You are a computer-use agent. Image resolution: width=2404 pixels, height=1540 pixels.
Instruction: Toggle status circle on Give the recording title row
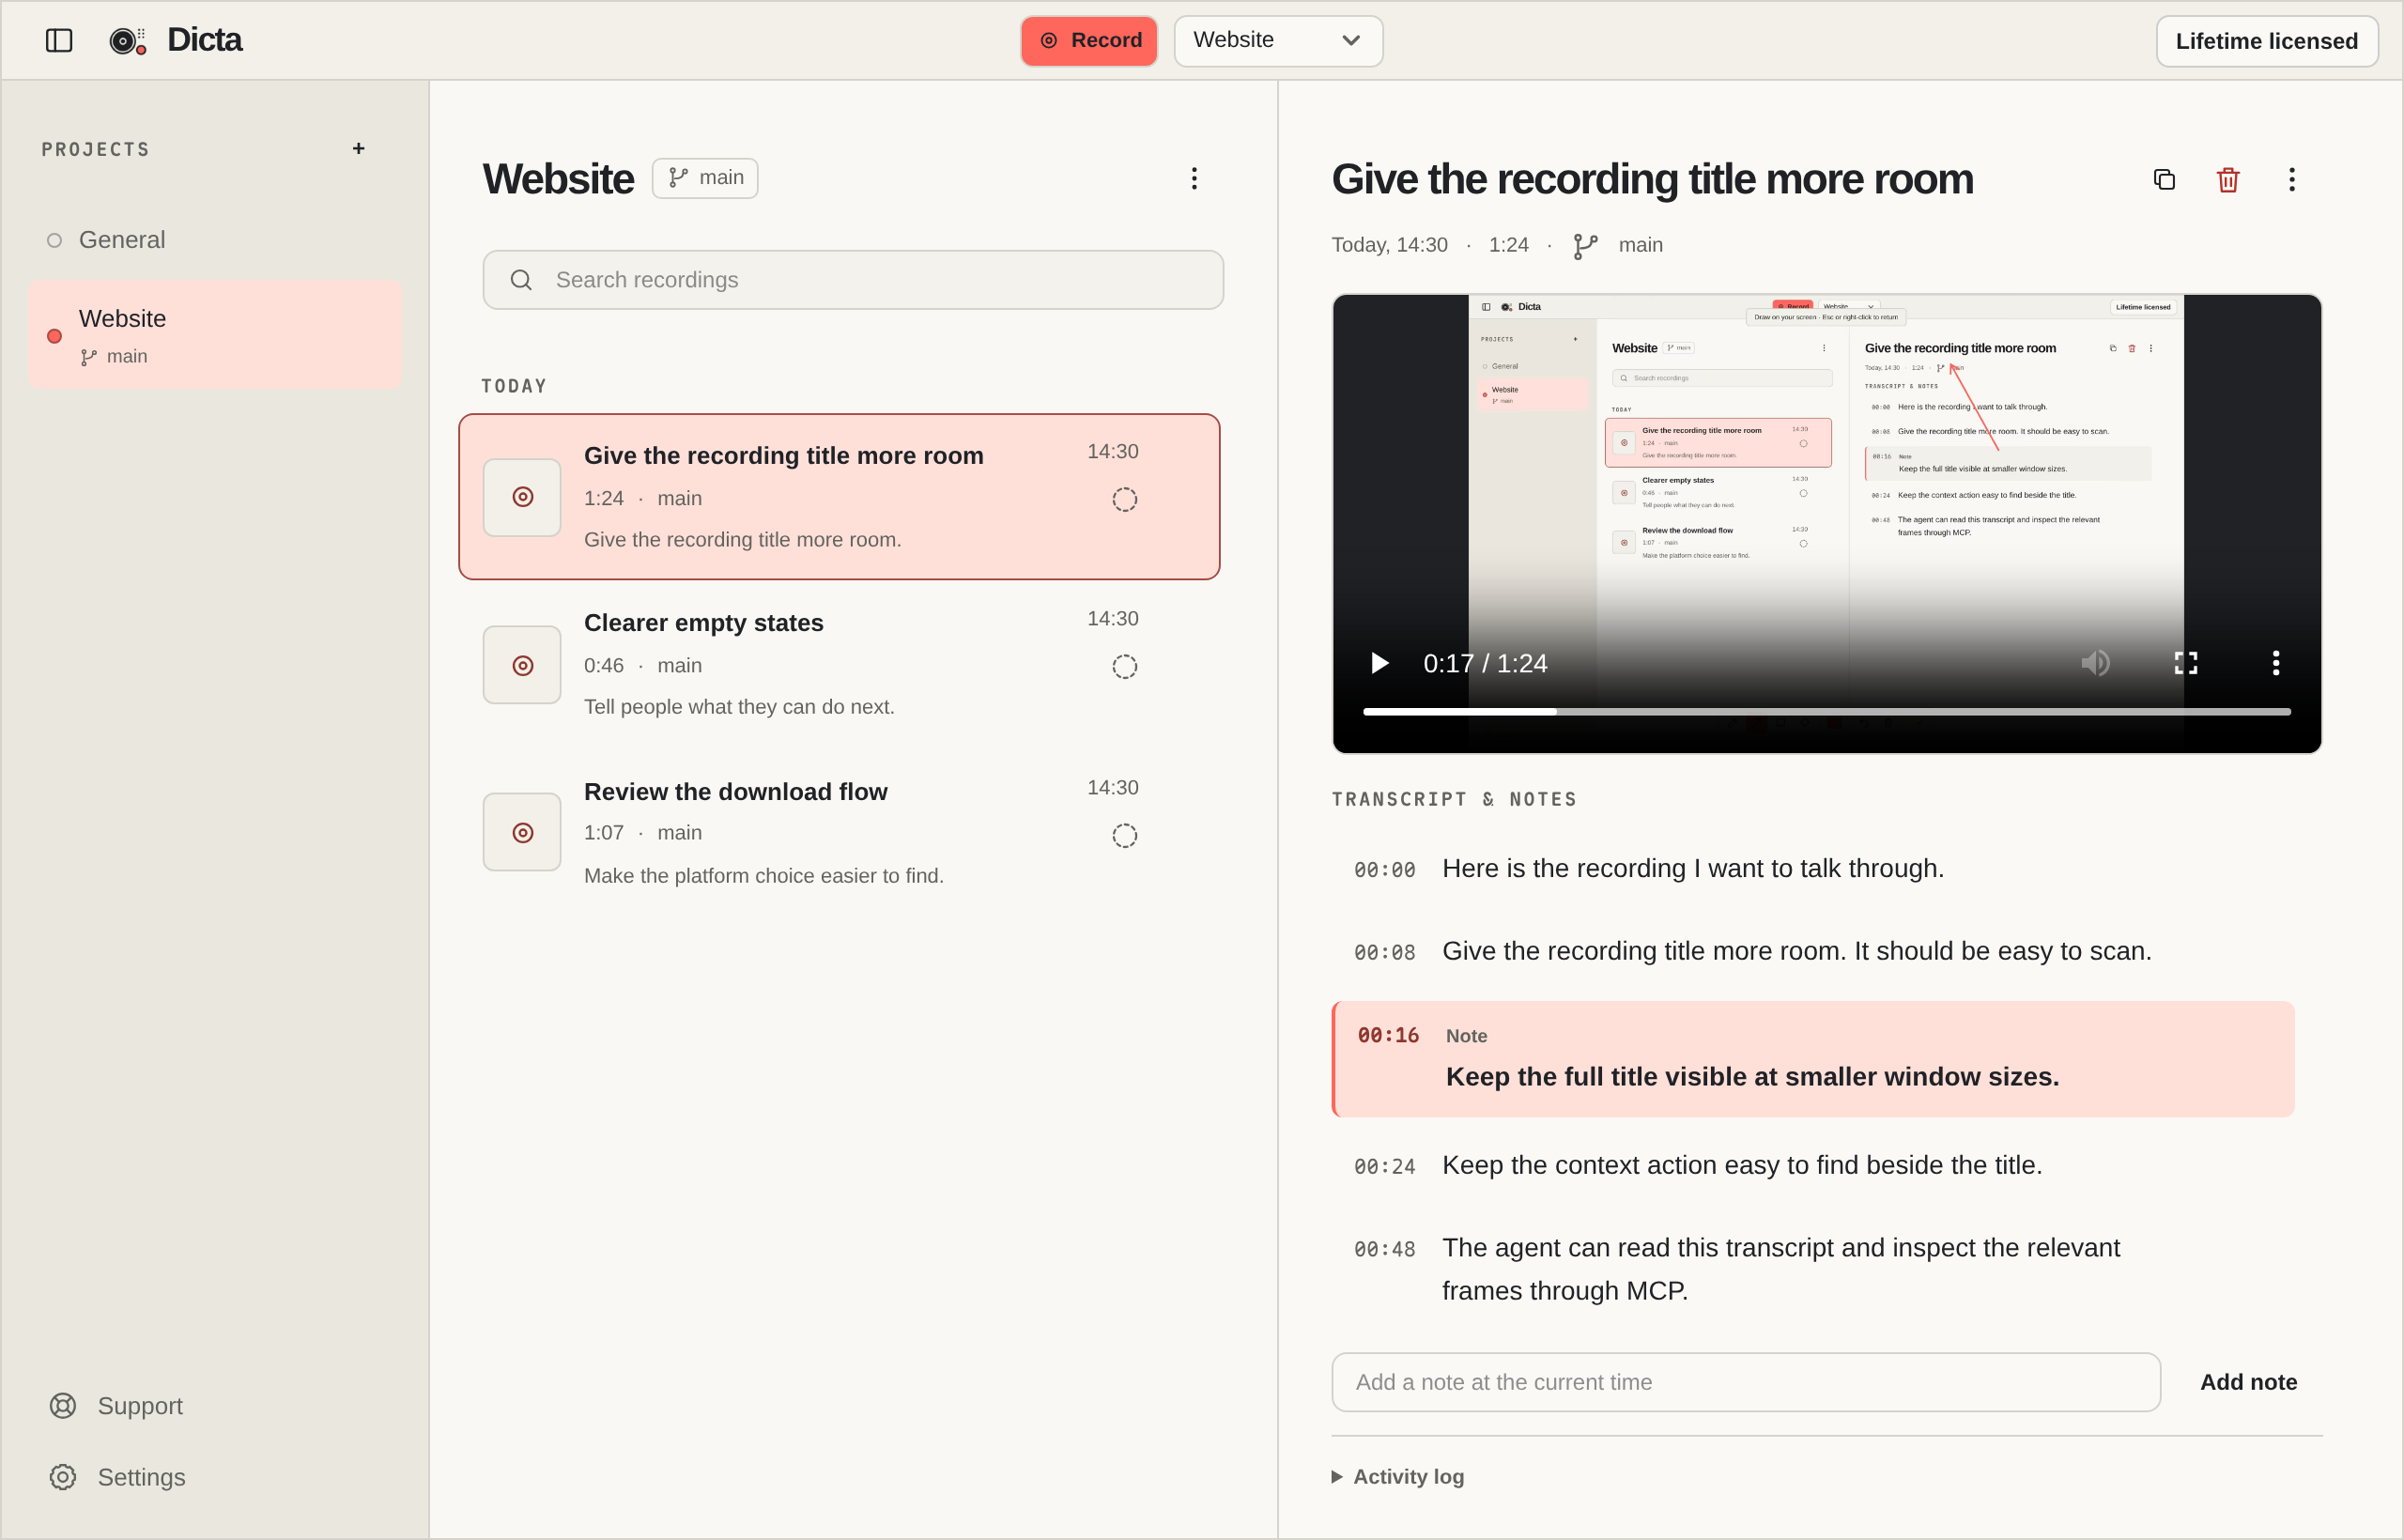coord(1125,499)
